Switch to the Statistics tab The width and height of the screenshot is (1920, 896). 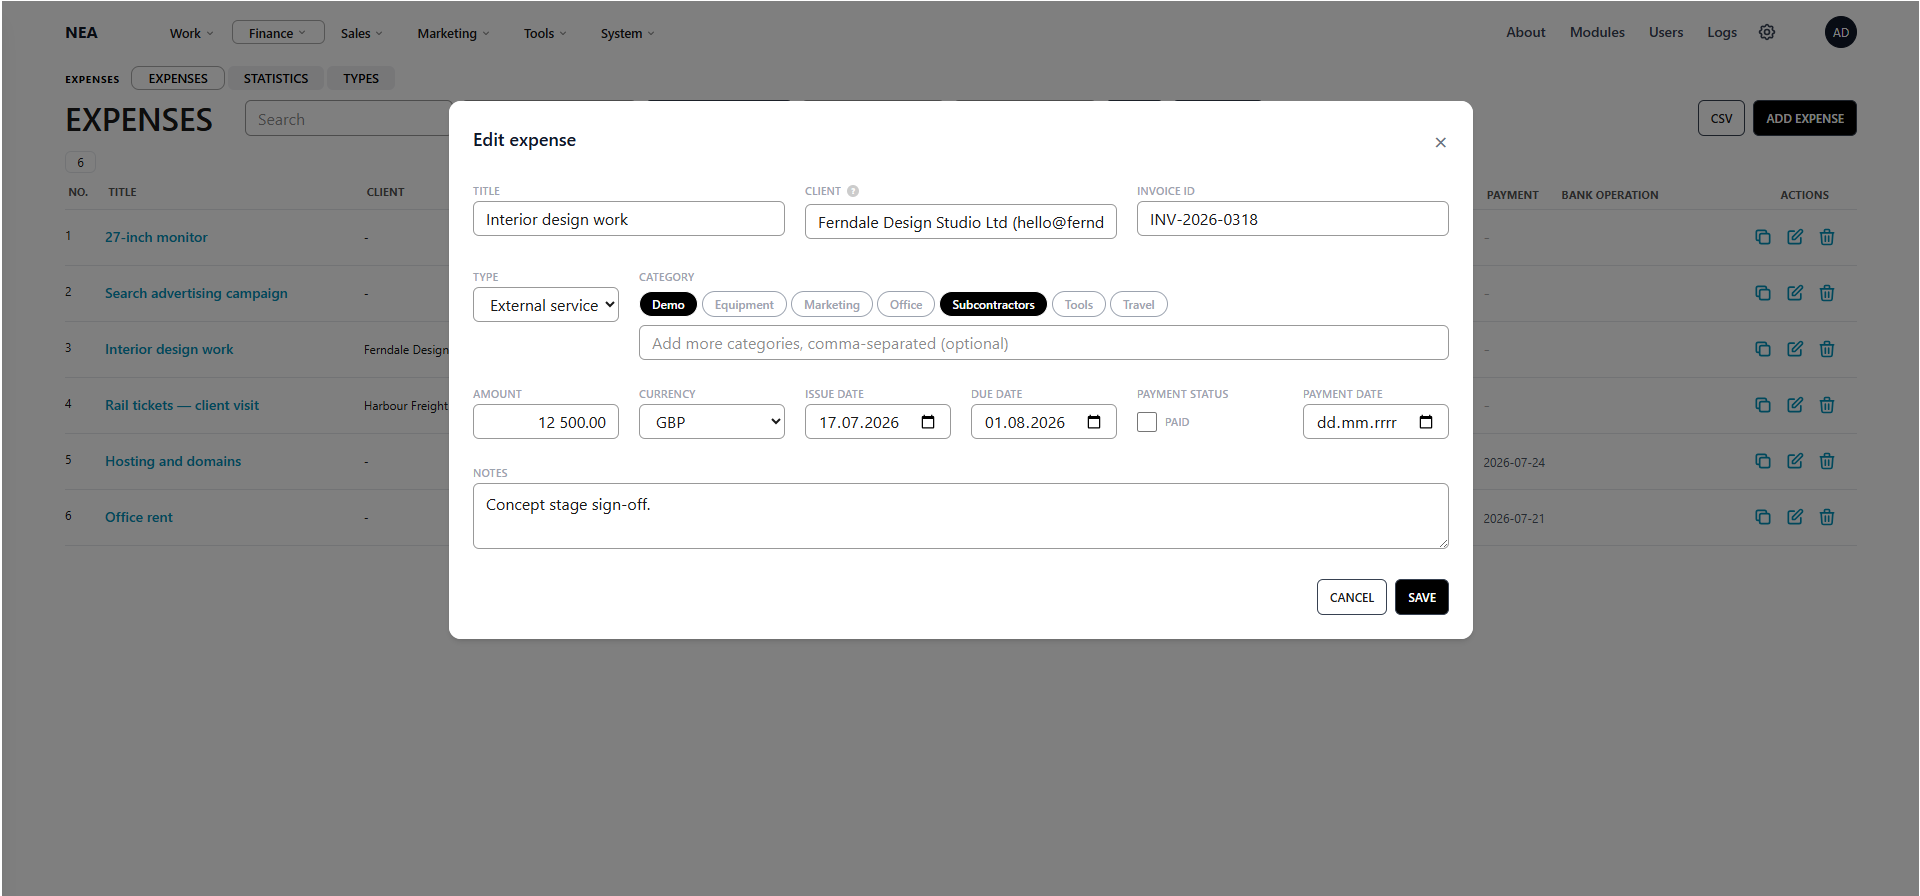point(276,78)
